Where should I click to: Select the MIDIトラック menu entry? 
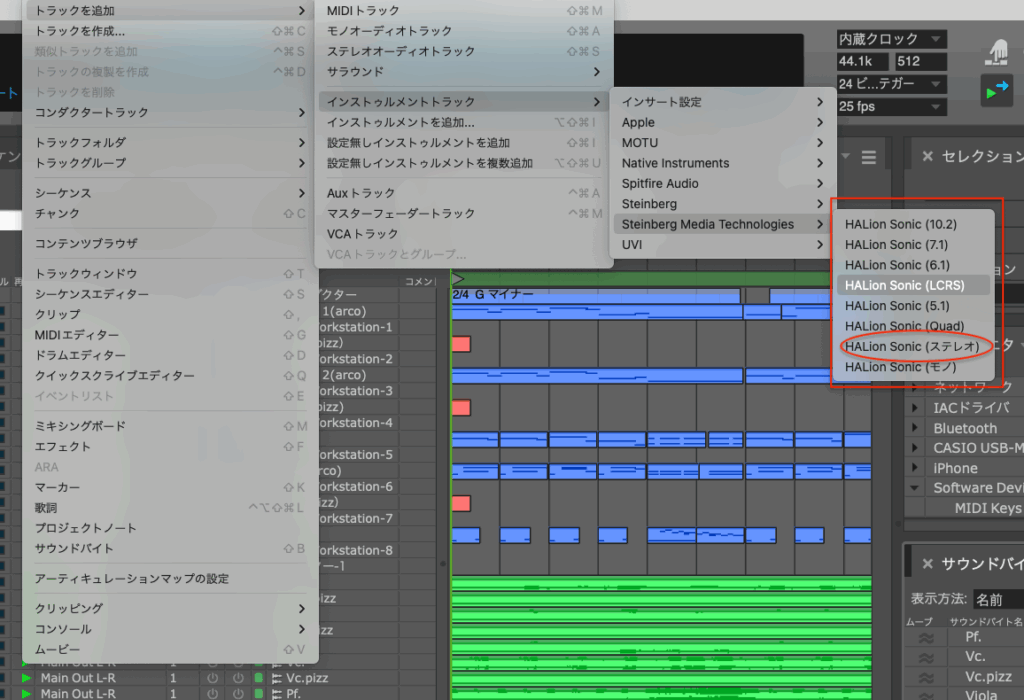tap(363, 11)
